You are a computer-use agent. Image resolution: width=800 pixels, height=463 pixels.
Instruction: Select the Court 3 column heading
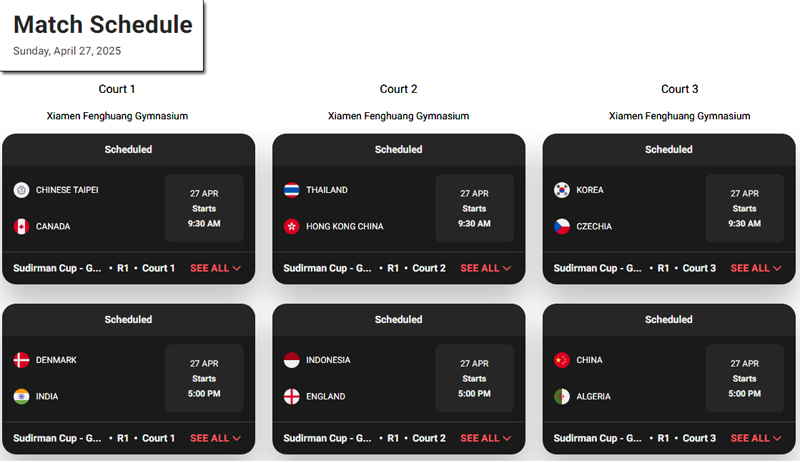[680, 89]
